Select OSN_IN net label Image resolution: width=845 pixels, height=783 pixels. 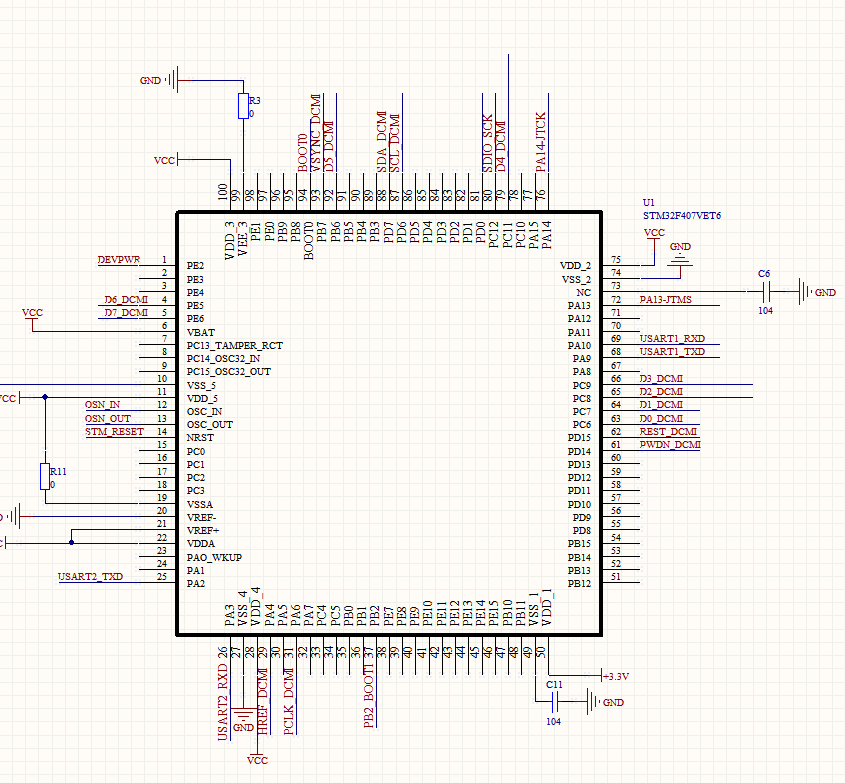click(x=102, y=405)
